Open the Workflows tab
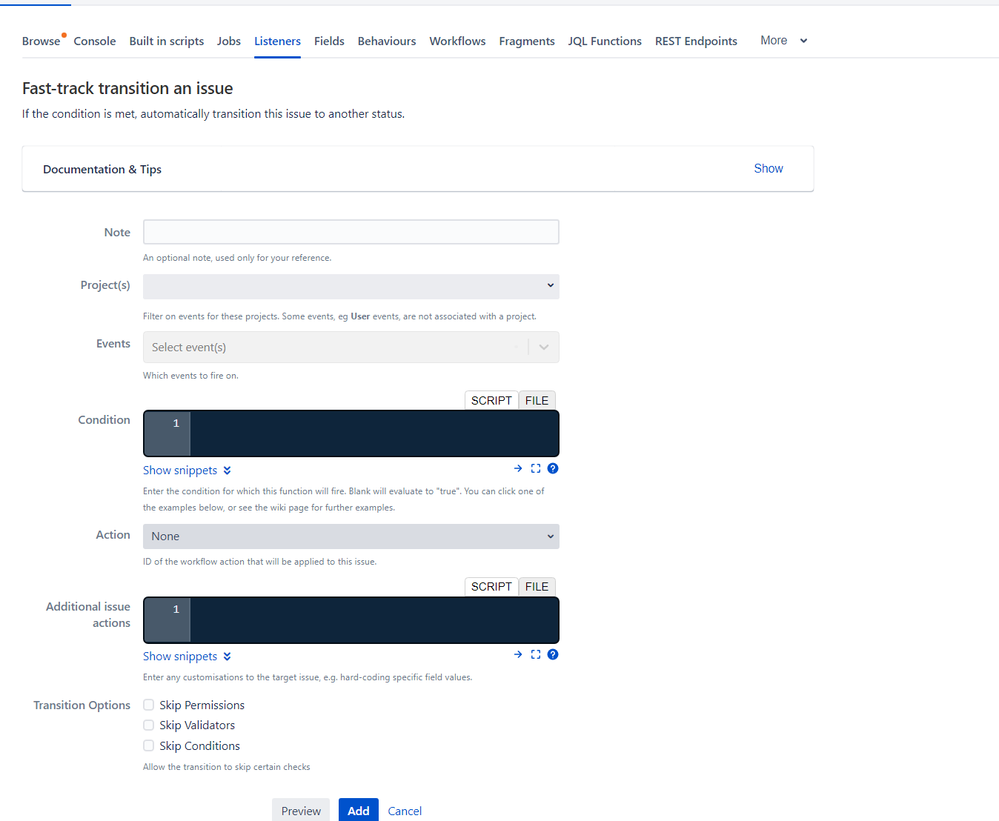The height and width of the screenshot is (821, 999). point(457,41)
